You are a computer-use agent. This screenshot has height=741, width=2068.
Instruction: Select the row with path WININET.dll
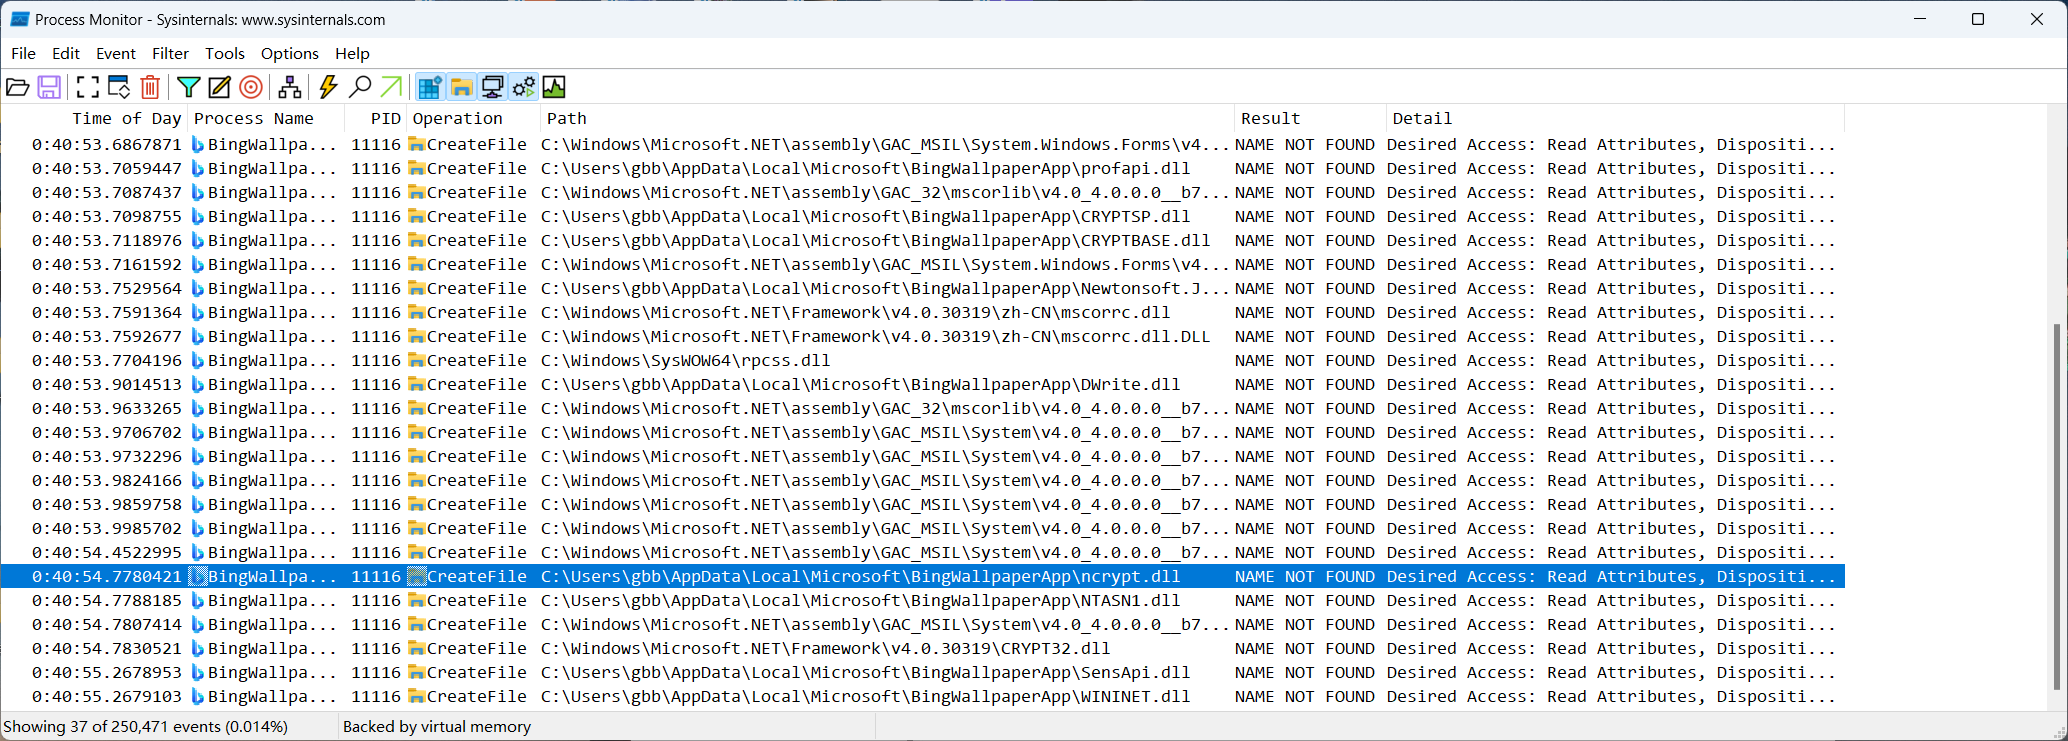[x=923, y=696]
